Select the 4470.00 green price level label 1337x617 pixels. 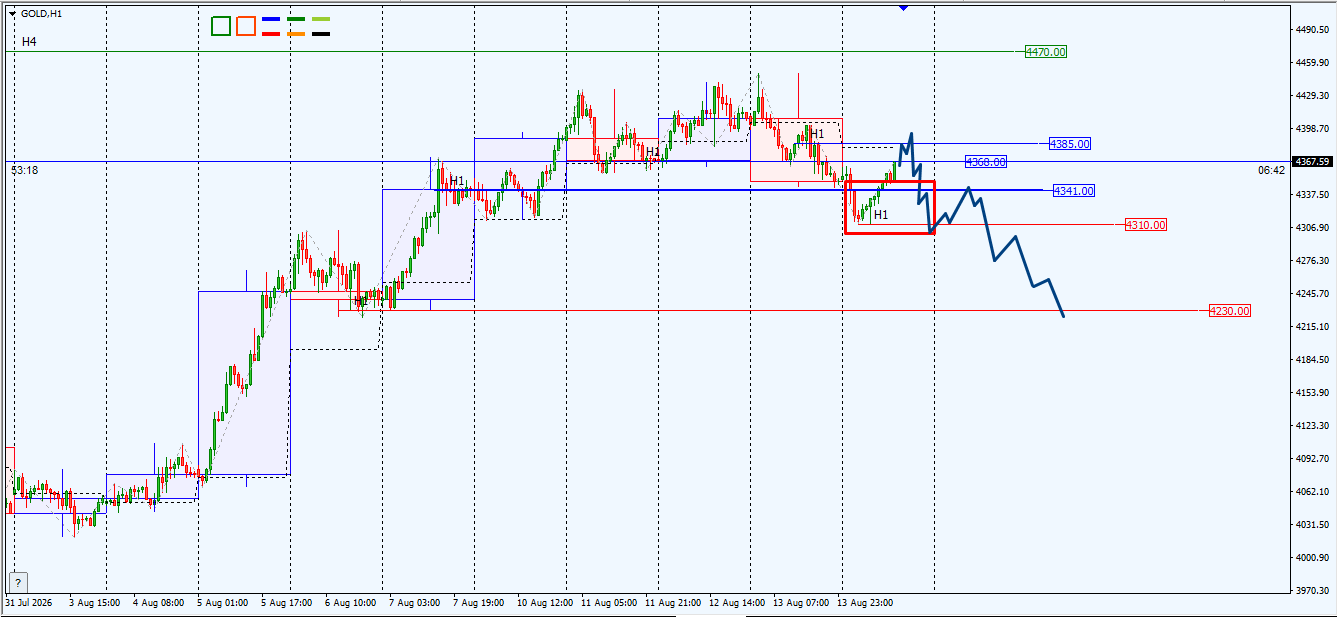(1046, 51)
